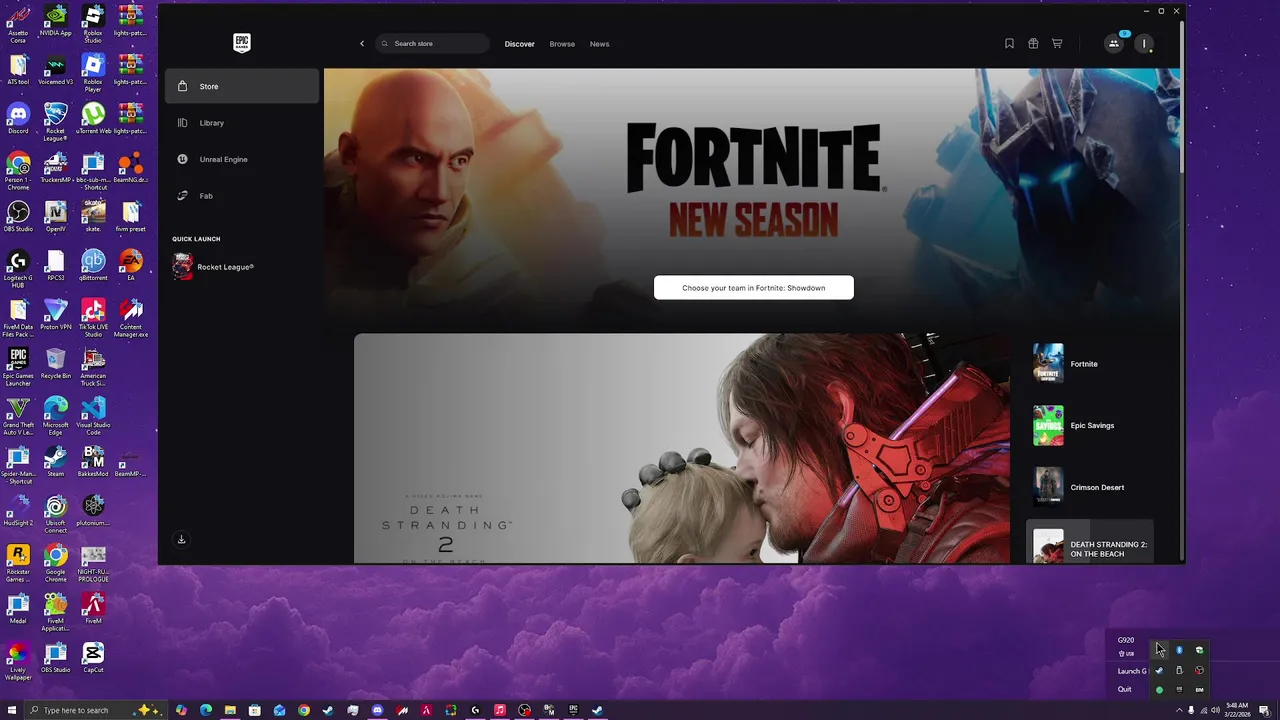This screenshot has width=1280, height=720.
Task: Select the Proton VPN desktop shortcut
Action: click(x=56, y=314)
